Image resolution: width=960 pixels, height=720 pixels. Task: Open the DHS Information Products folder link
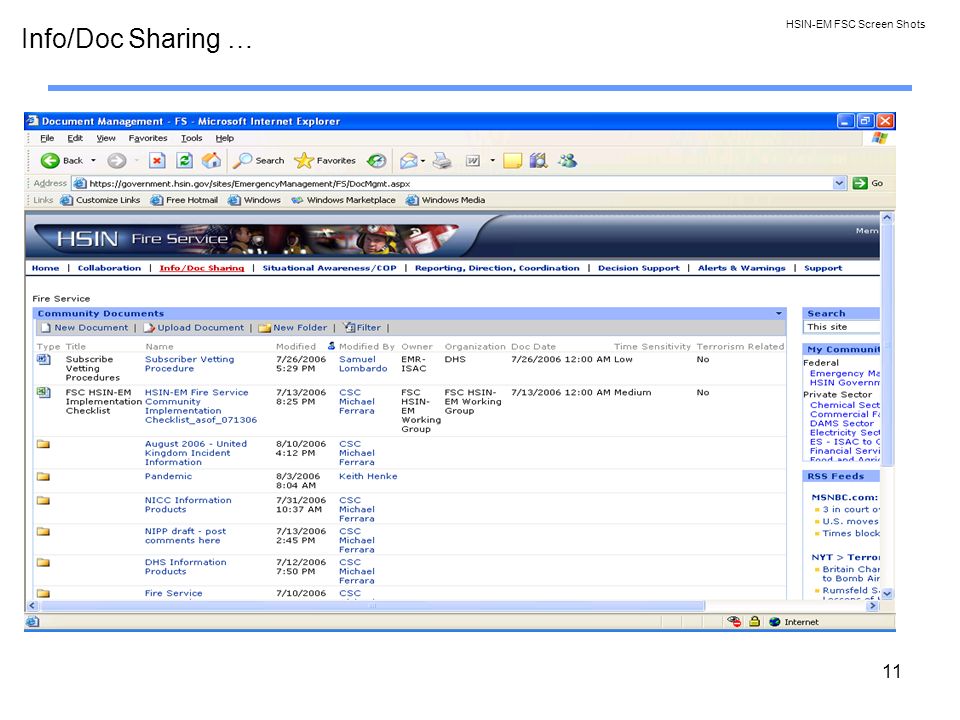[x=186, y=566]
